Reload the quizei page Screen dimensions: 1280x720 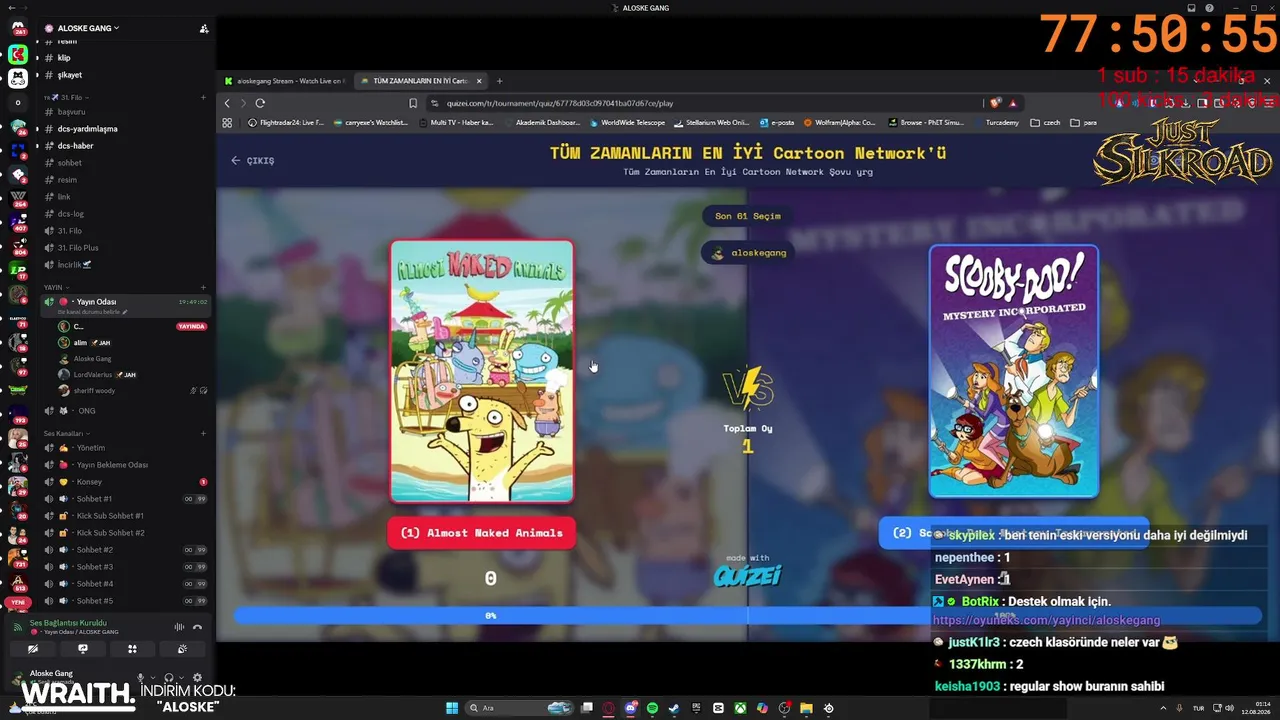(260, 103)
